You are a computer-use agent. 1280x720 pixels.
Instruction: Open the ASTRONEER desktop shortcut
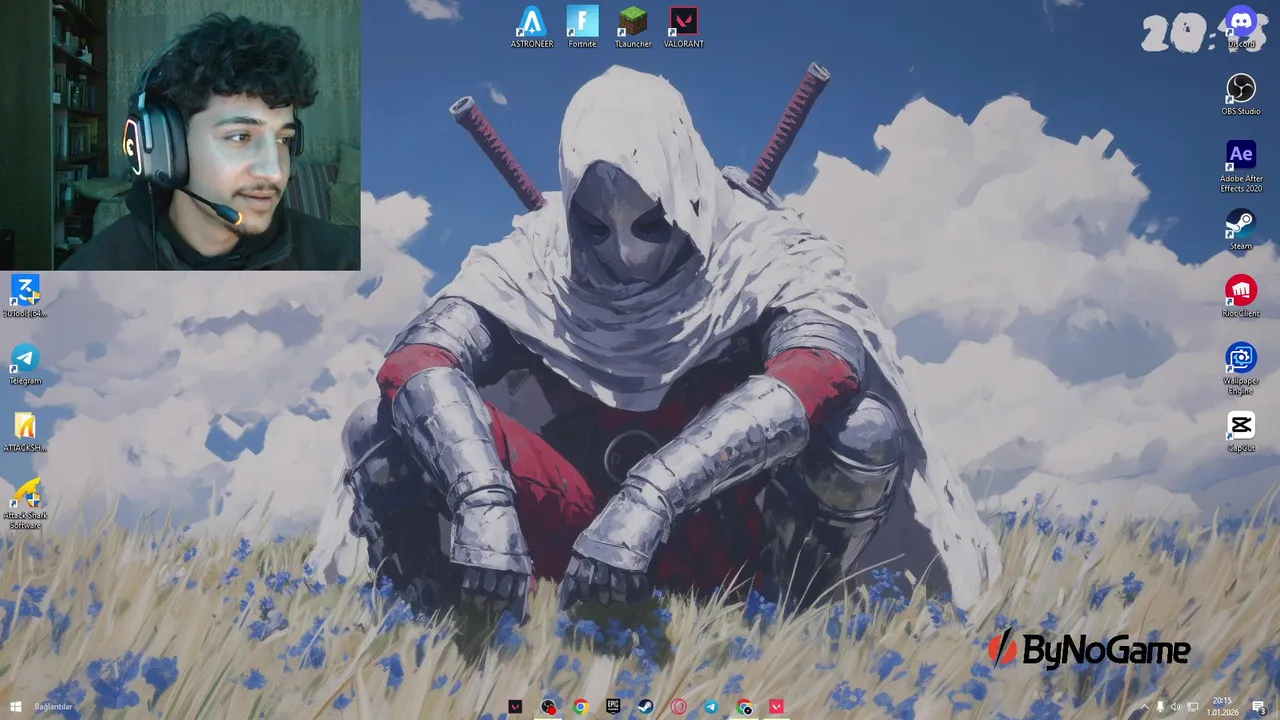pos(531,27)
